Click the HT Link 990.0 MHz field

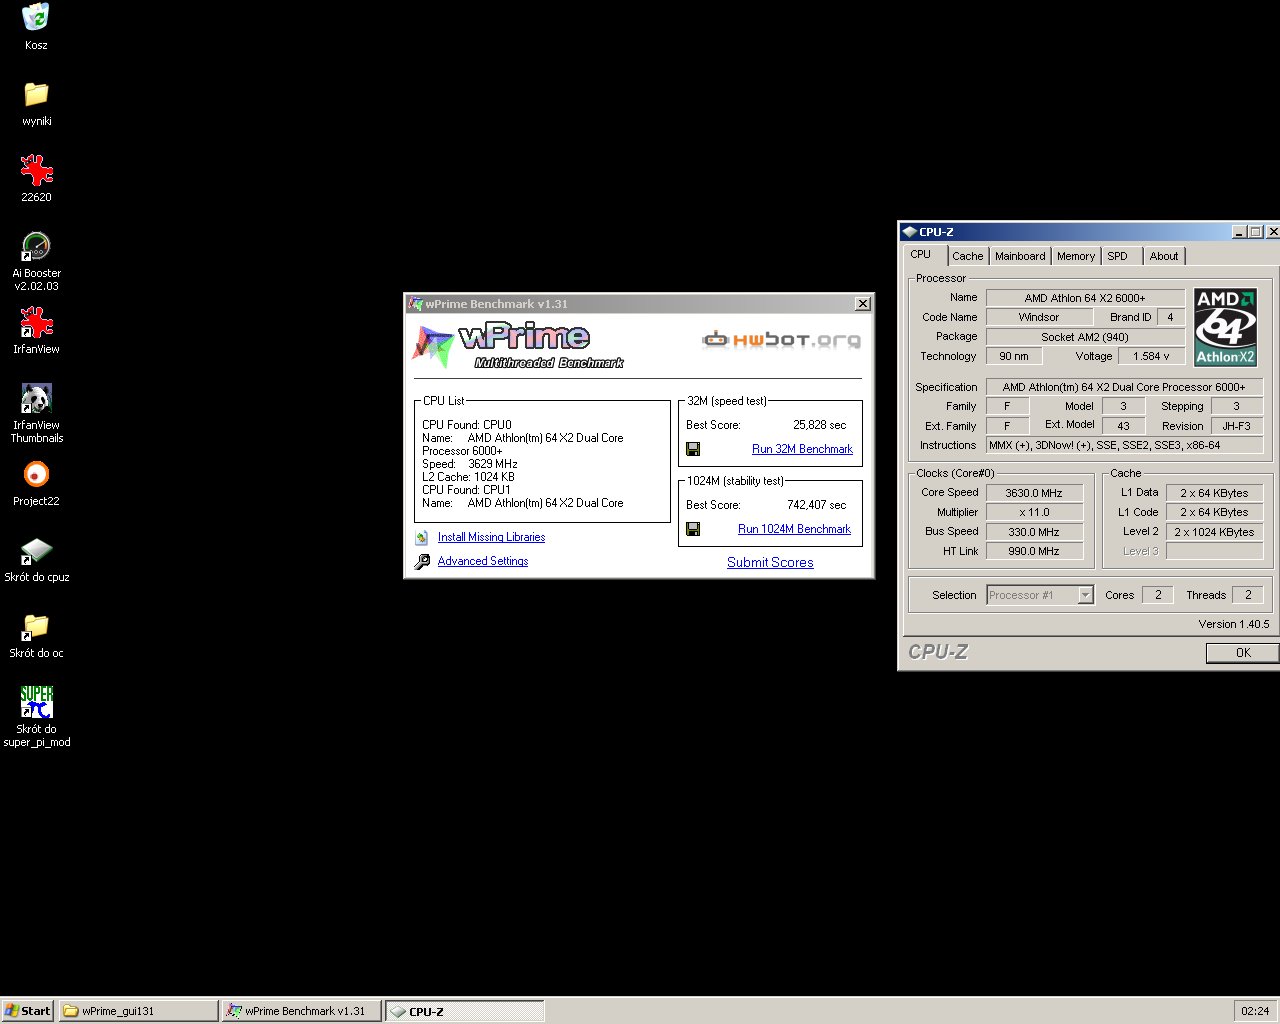[1034, 551]
